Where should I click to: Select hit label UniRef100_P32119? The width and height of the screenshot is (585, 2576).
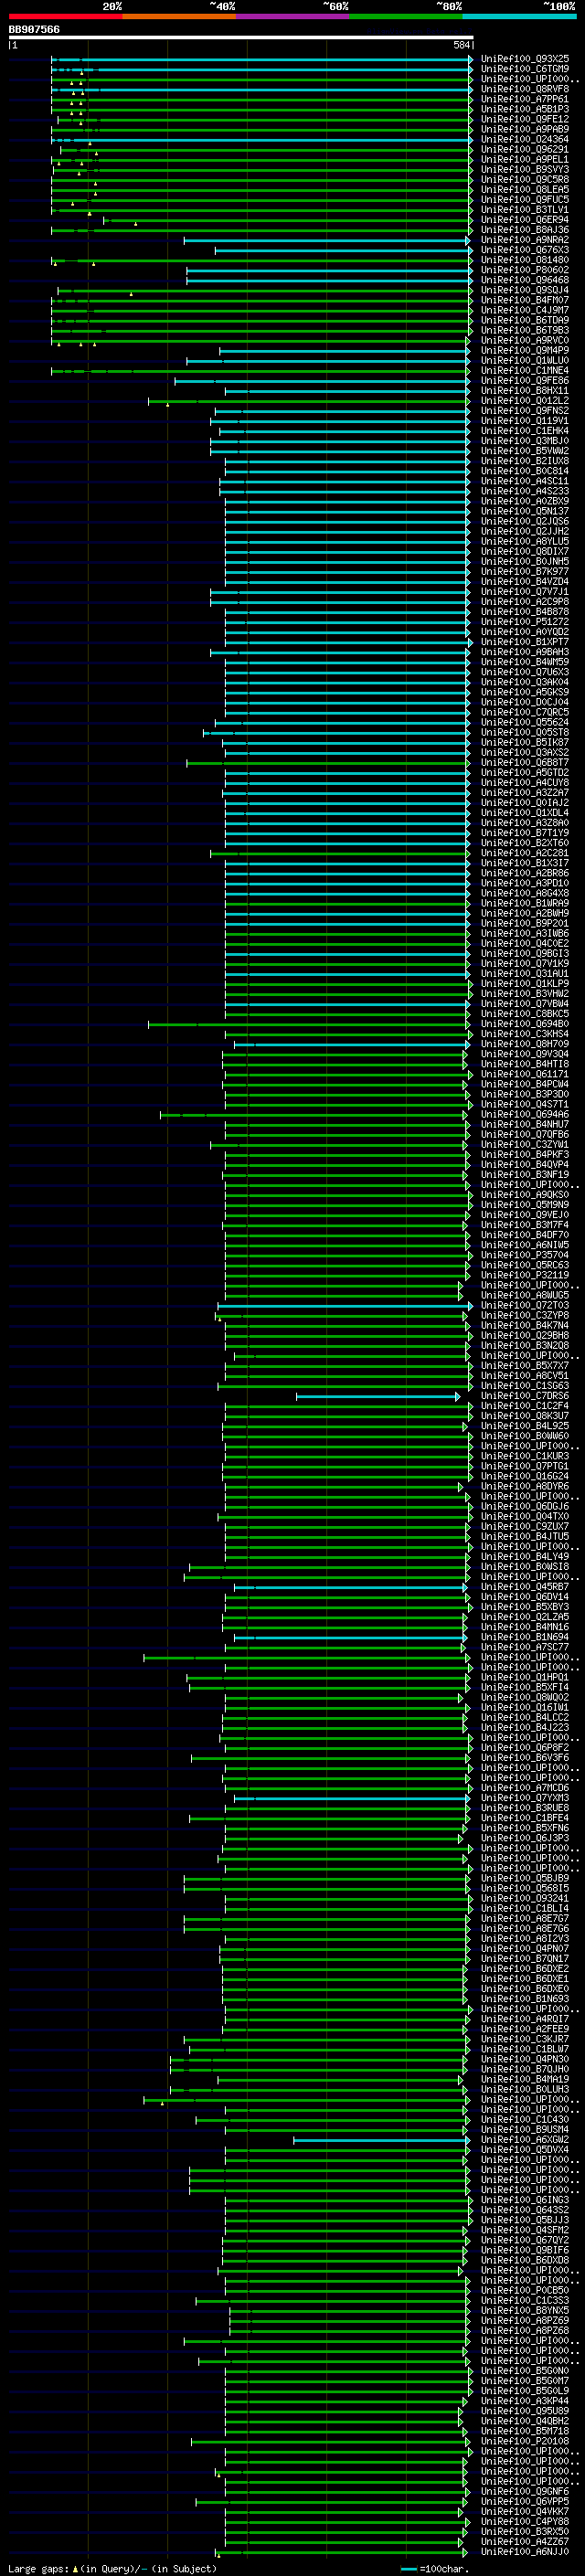[x=524, y=1275]
